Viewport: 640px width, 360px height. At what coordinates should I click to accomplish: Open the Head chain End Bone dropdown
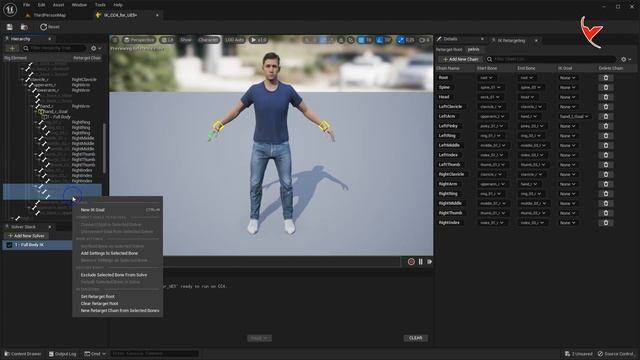pos(527,97)
